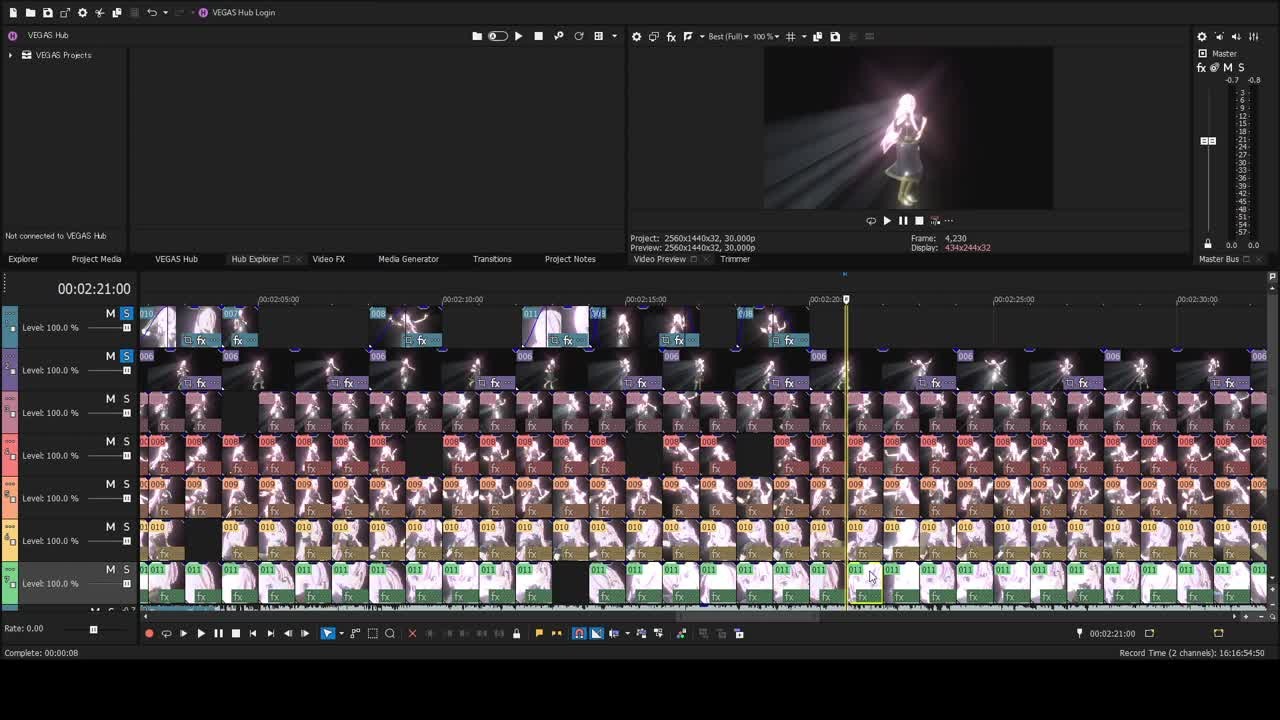Toggle auto preview switch in Hub Explorer toolbar
This screenshot has width=1280, height=720.
coord(497,36)
